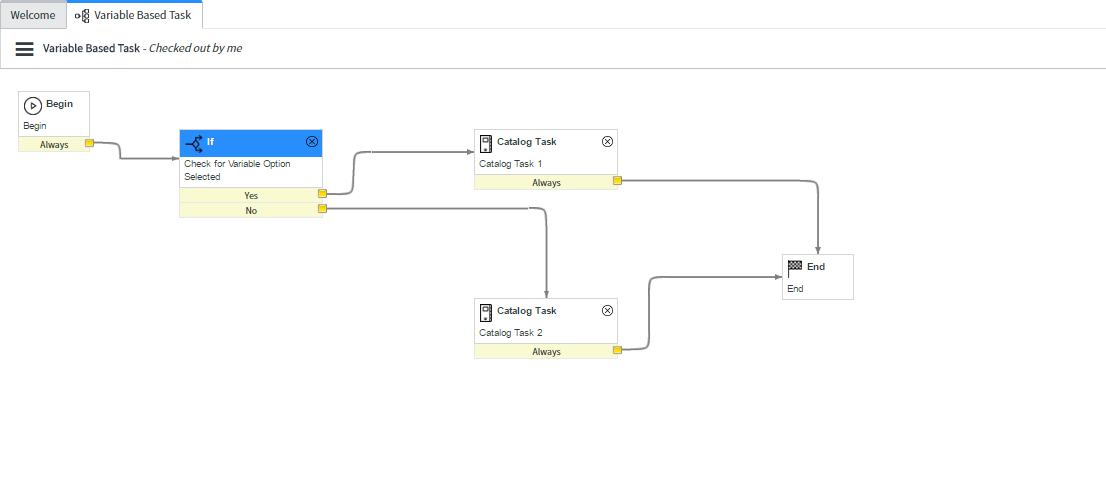1106x480 pixels.
Task: Click the Begin activity play icon
Action: coord(33,105)
